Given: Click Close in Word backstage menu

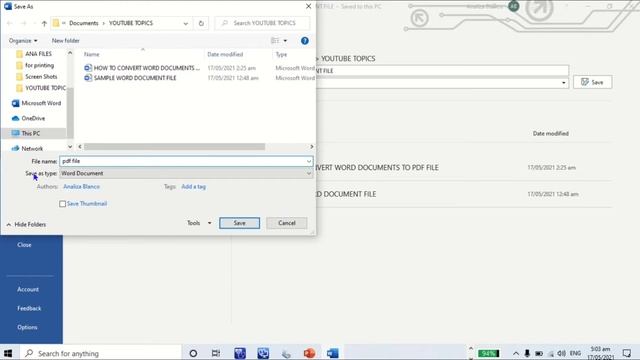Looking at the screenshot, I should (24, 245).
